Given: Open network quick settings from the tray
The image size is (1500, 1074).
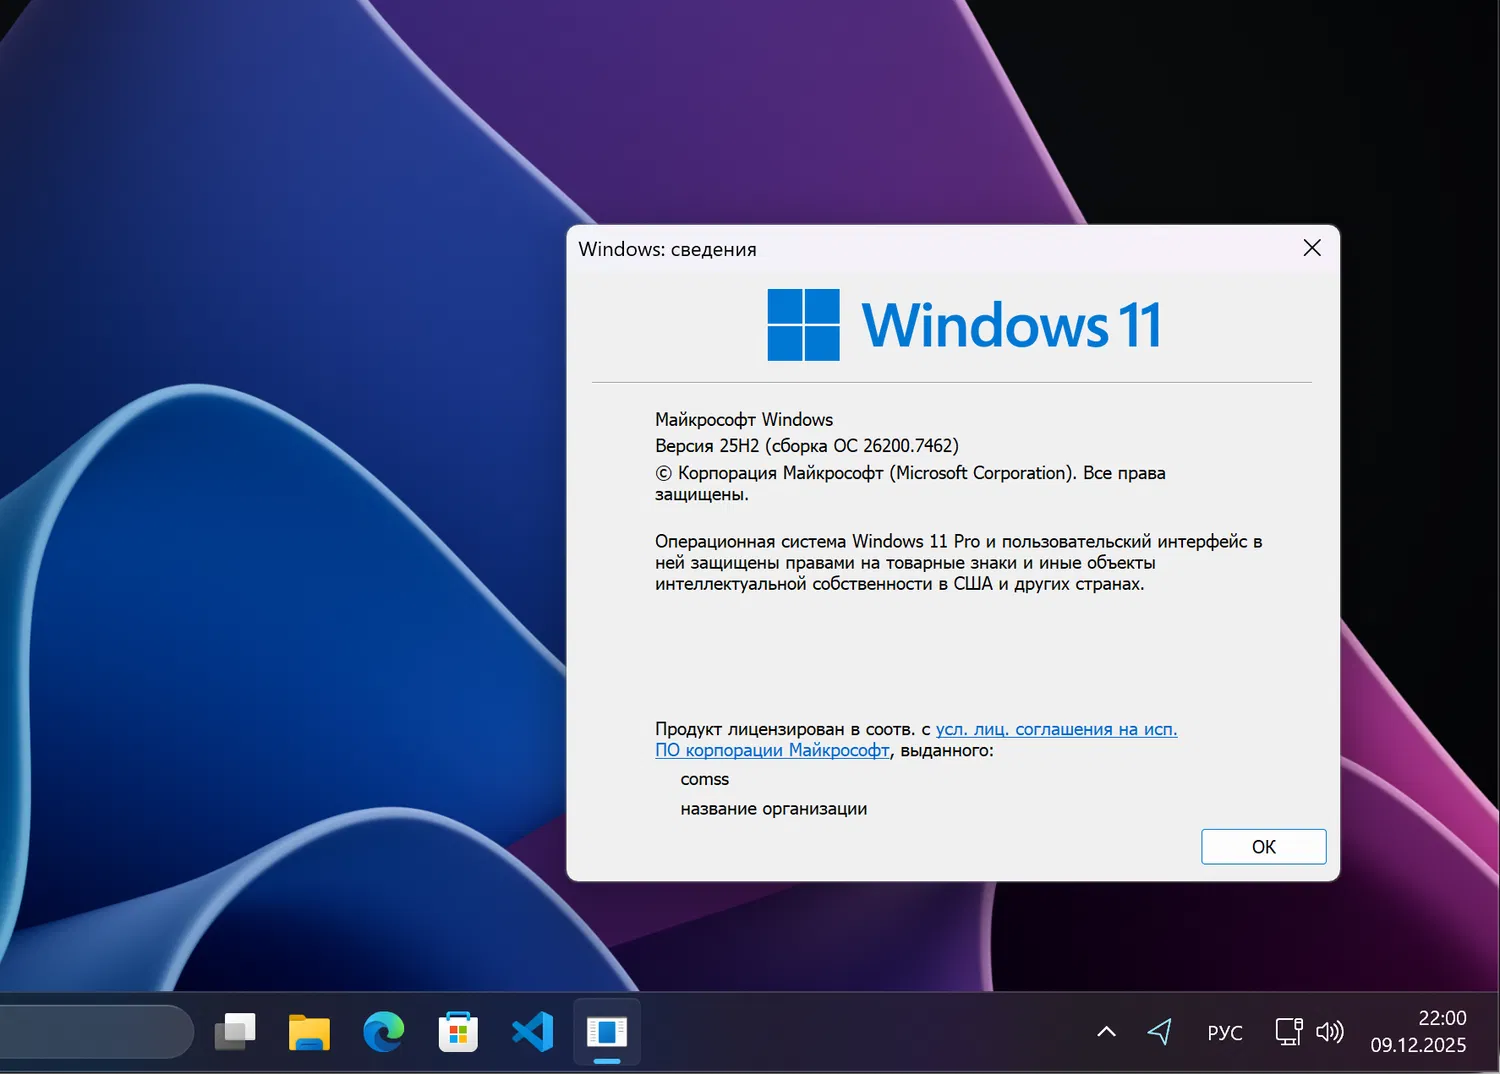Looking at the screenshot, I should [x=1288, y=1031].
